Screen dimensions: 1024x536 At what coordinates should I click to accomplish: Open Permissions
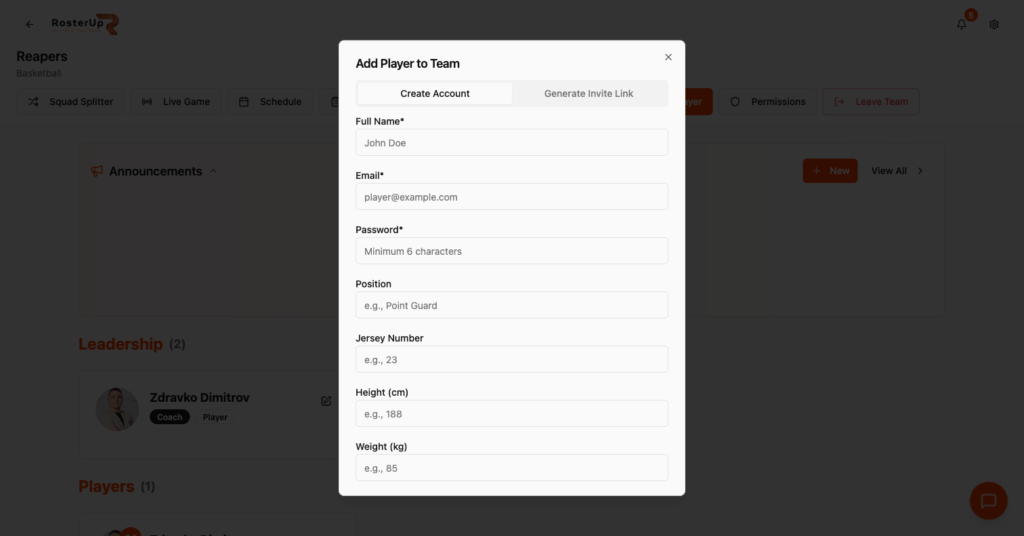coord(767,102)
